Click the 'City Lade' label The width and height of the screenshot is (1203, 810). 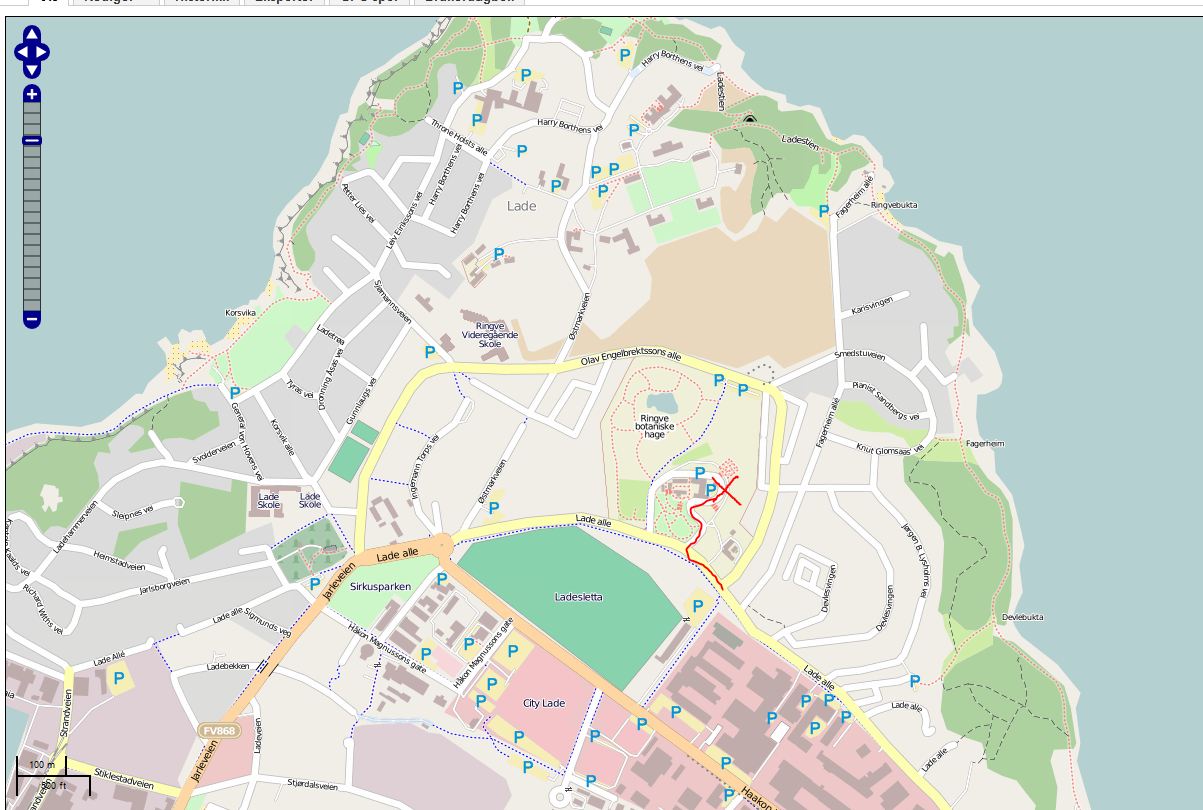coord(544,703)
